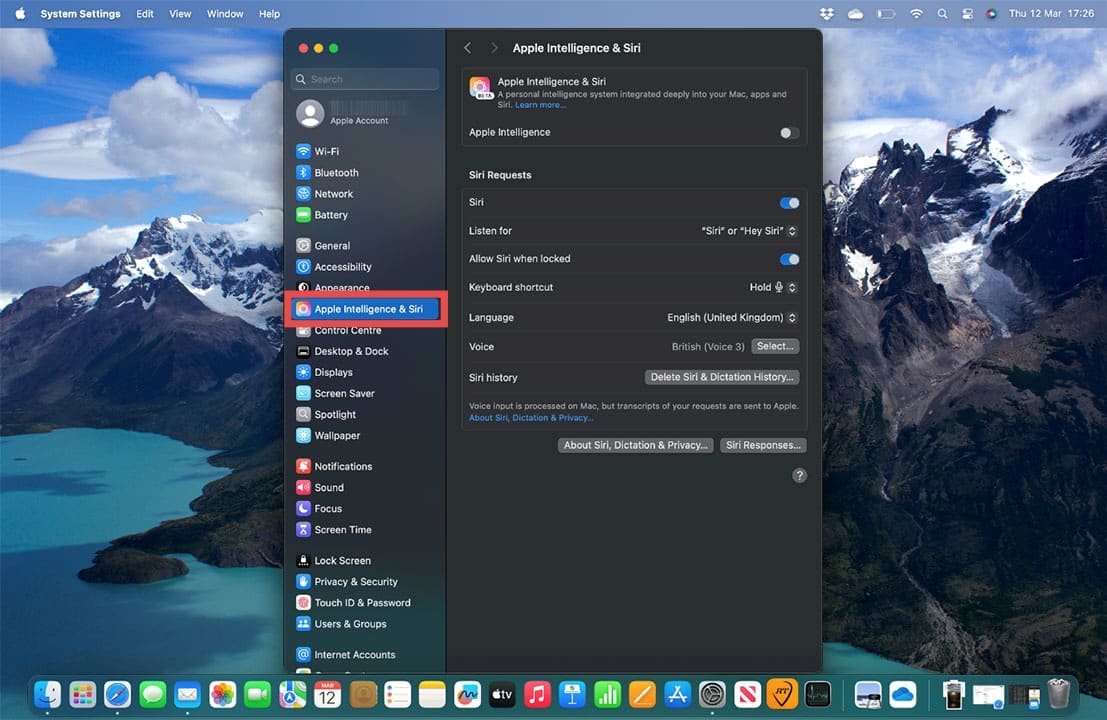
Task: Click the Siri icon in menu bar
Action: click(991, 13)
